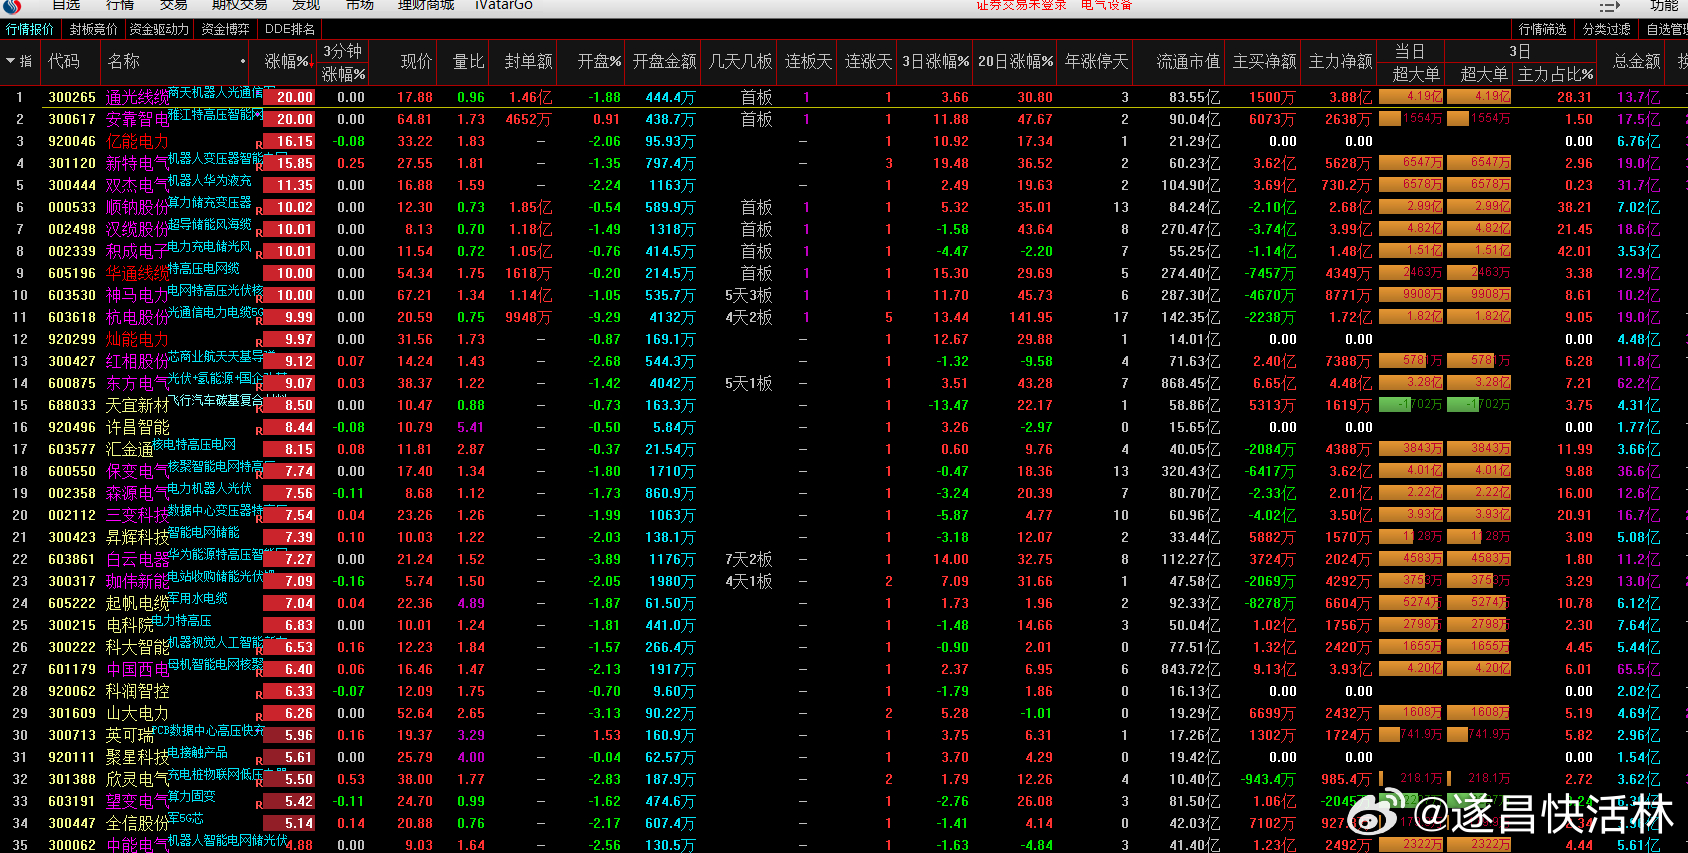1688x853 pixels.
Task: Select stock name 白云电器
Action: (x=137, y=560)
